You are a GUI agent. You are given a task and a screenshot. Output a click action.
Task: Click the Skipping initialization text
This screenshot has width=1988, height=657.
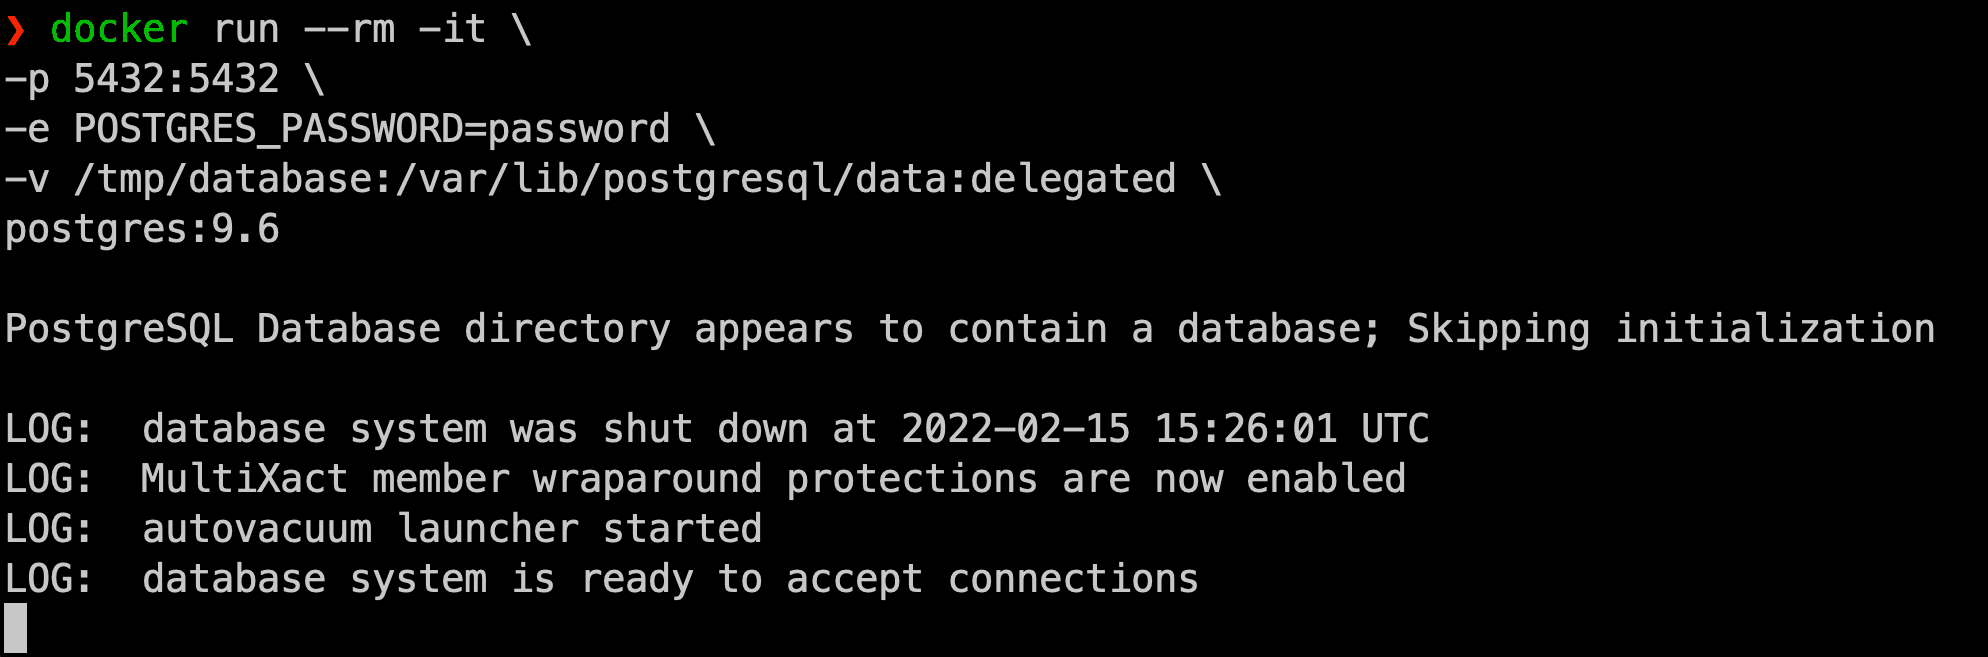click(x=1670, y=329)
